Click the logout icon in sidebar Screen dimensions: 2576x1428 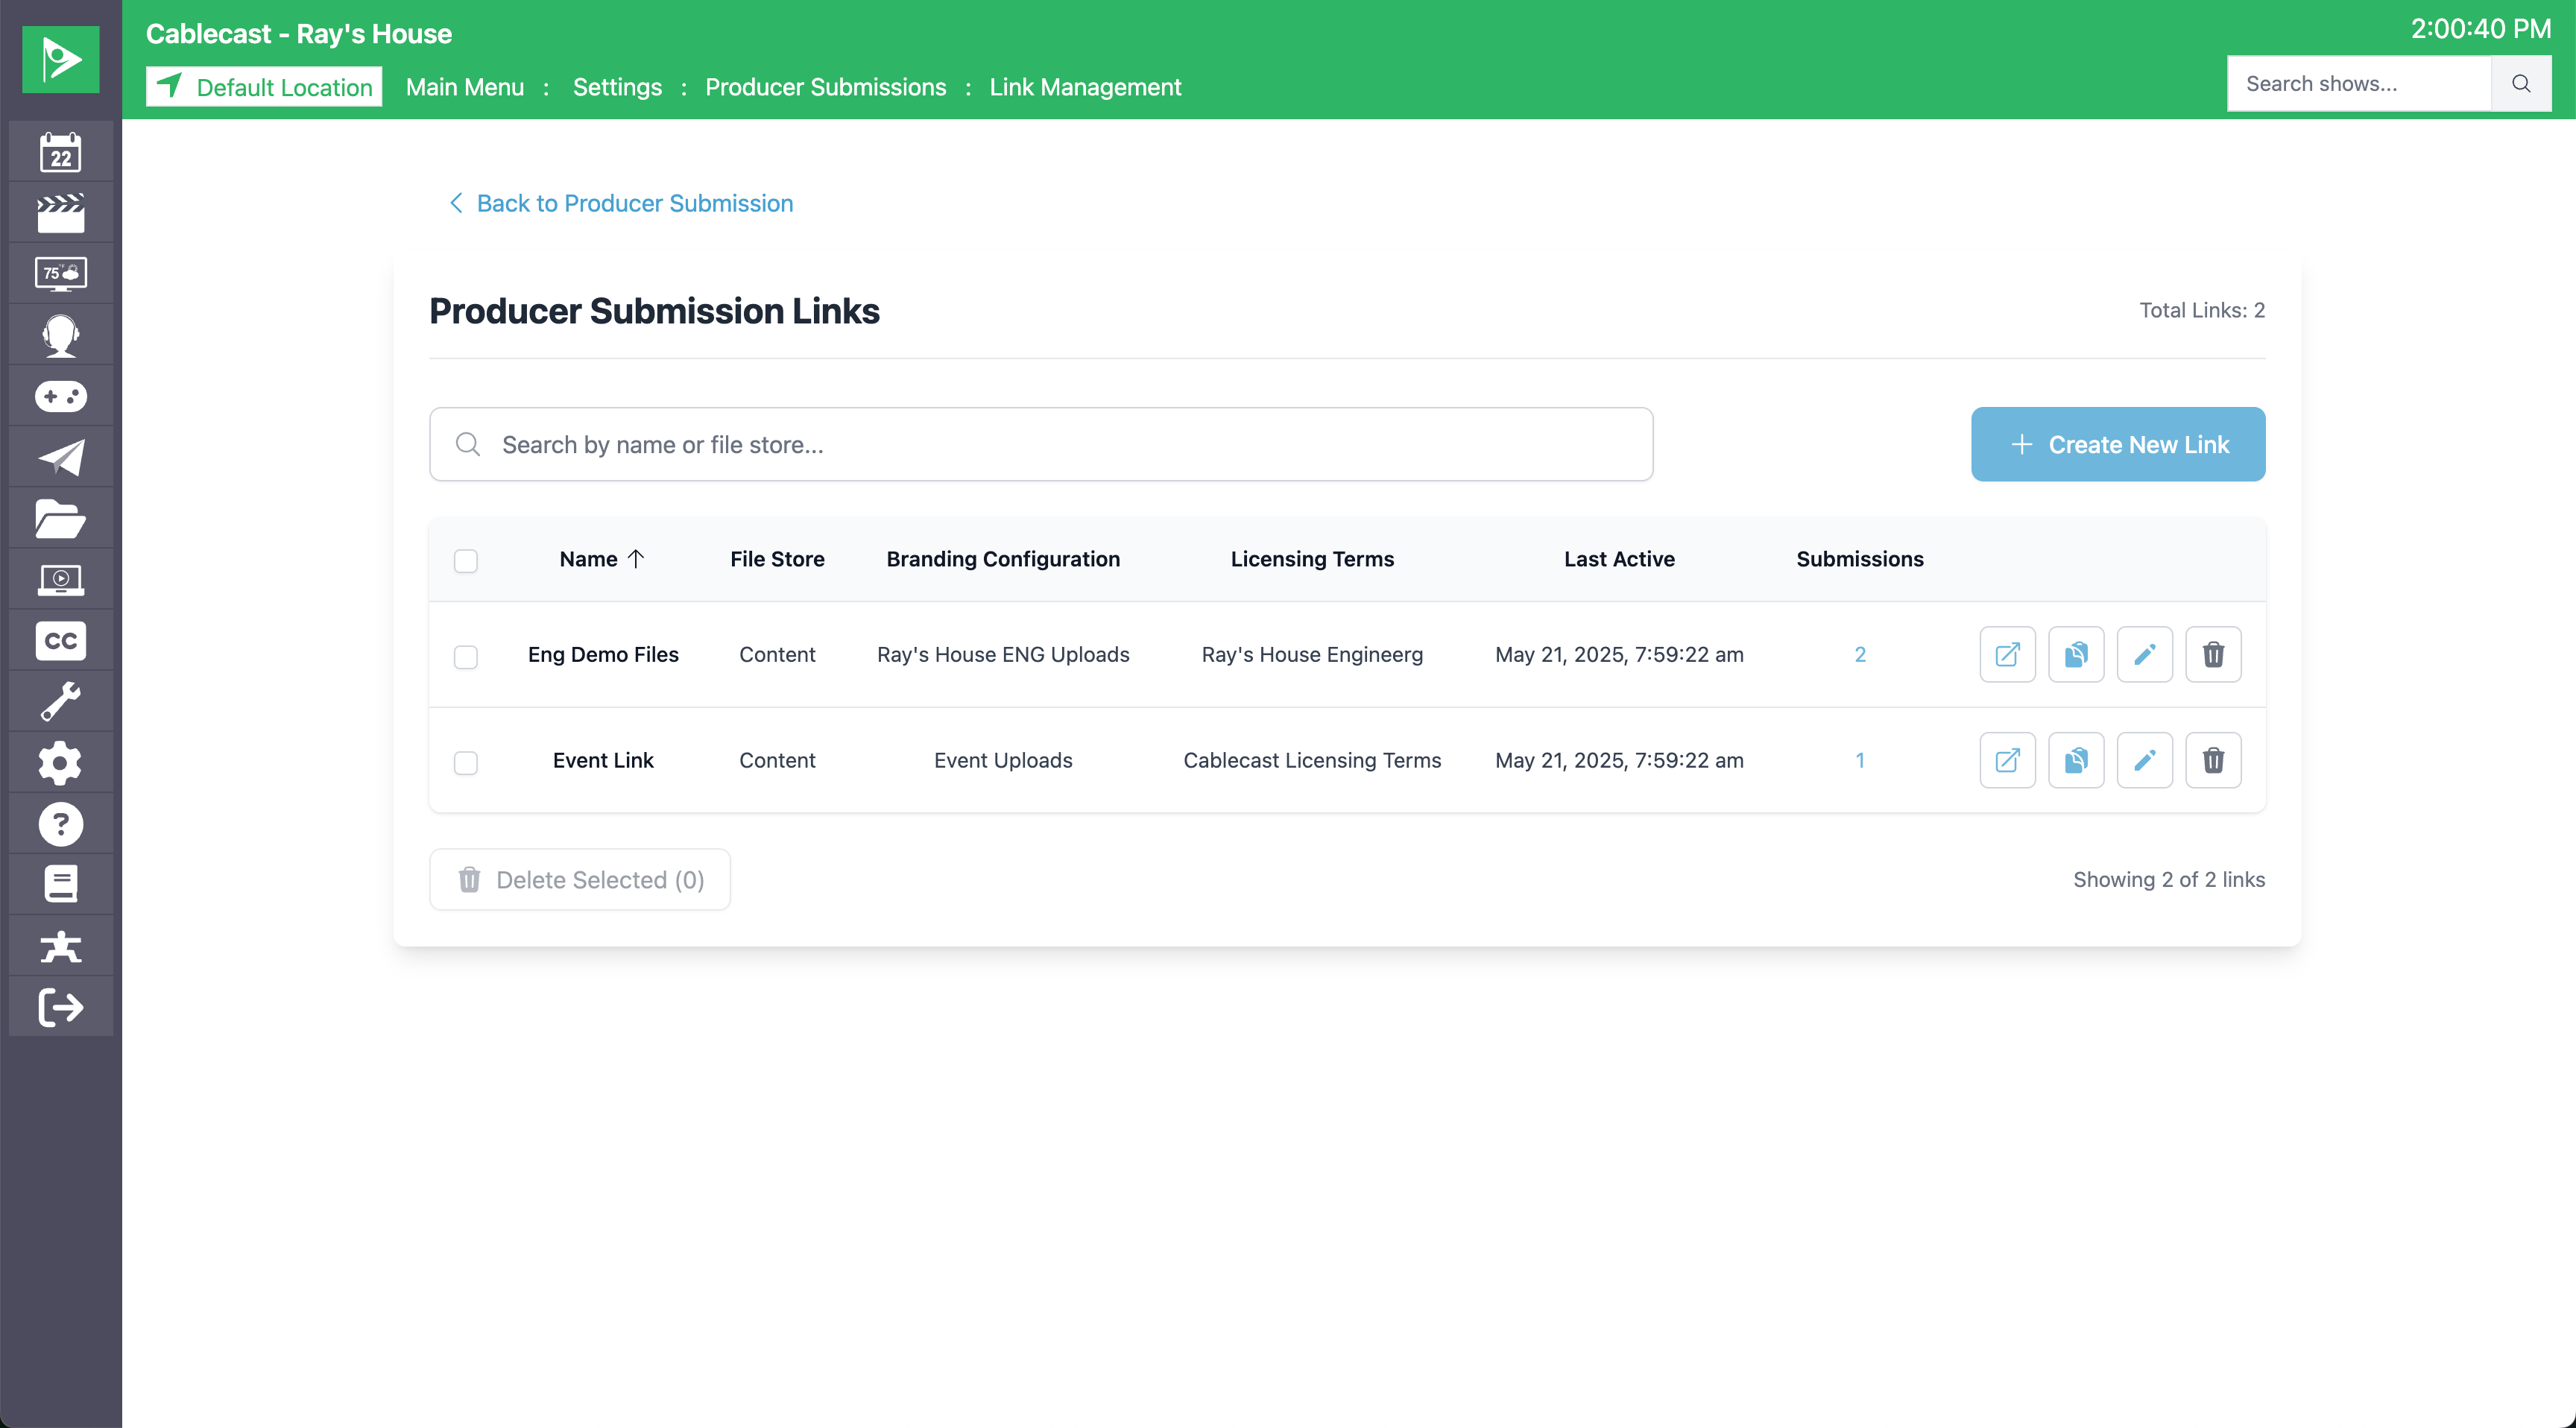pyautogui.click(x=60, y=1006)
